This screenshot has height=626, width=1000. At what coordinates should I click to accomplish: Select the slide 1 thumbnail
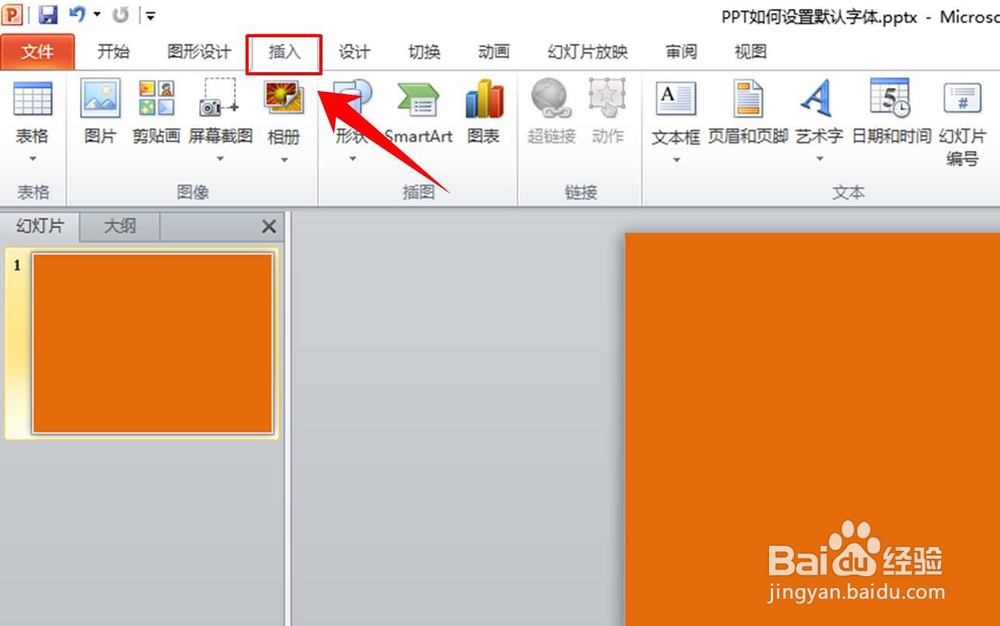pyautogui.click(x=150, y=343)
